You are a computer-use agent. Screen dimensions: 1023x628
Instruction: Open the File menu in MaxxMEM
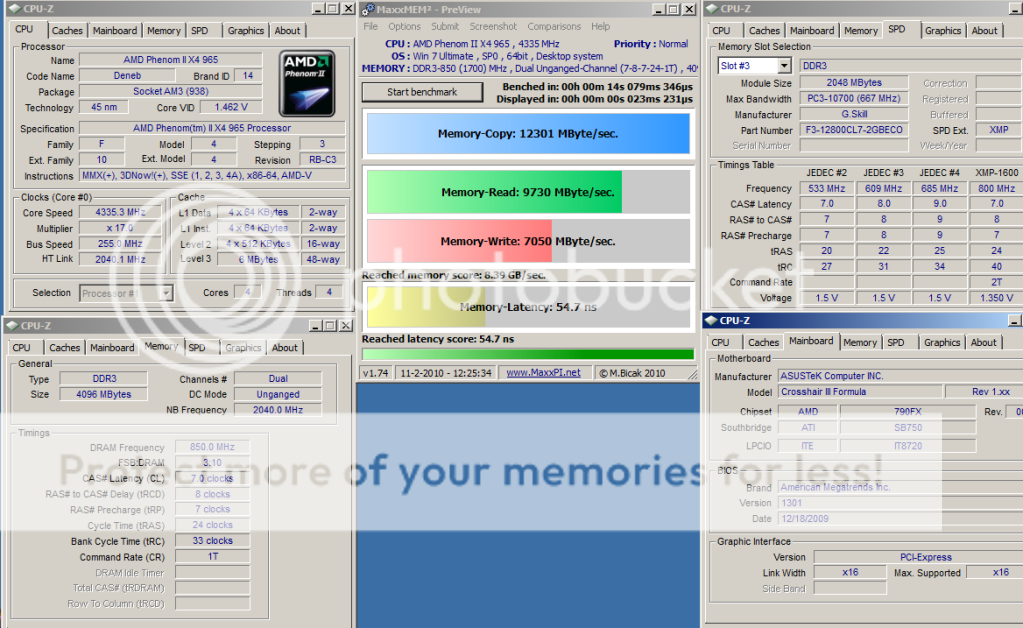click(x=371, y=27)
